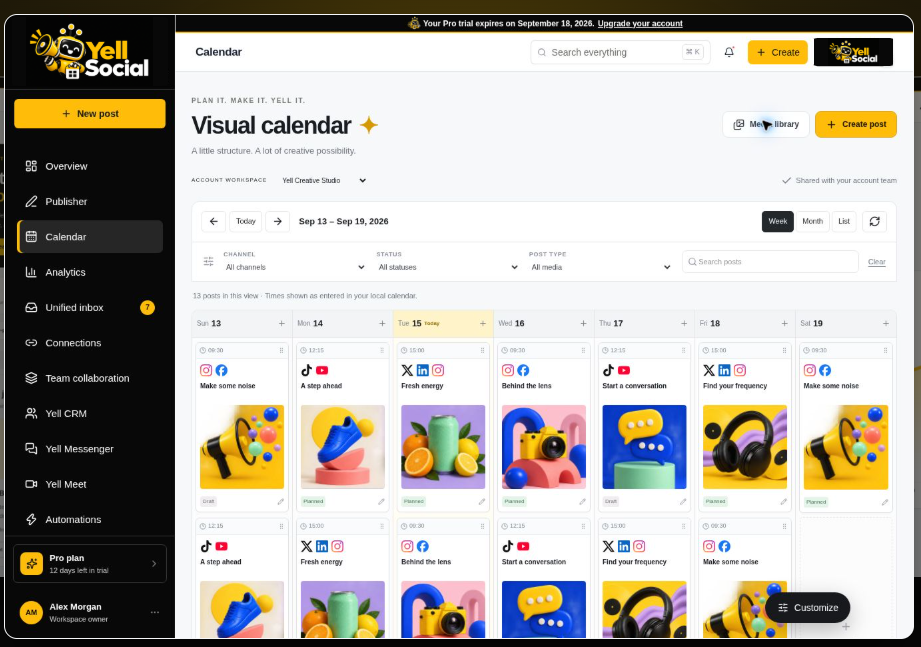Add a post on Thu 17
The width and height of the screenshot is (921, 647).
tap(684, 324)
